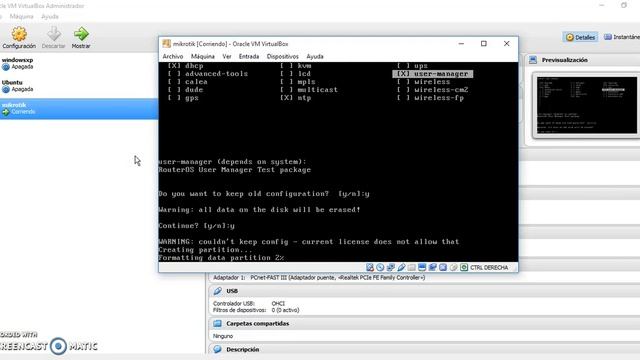This screenshot has height=360, width=640.
Task: Click the CTRL DERECHA host key label
Action: [x=489, y=268]
